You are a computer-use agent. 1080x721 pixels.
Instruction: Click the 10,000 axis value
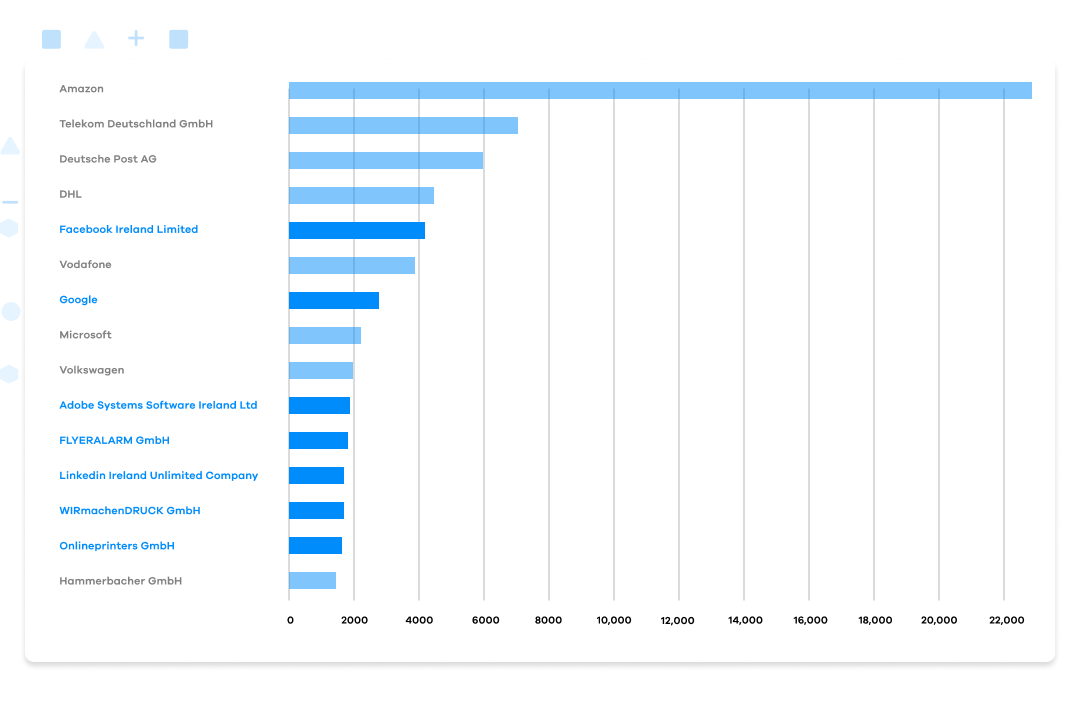(x=614, y=620)
